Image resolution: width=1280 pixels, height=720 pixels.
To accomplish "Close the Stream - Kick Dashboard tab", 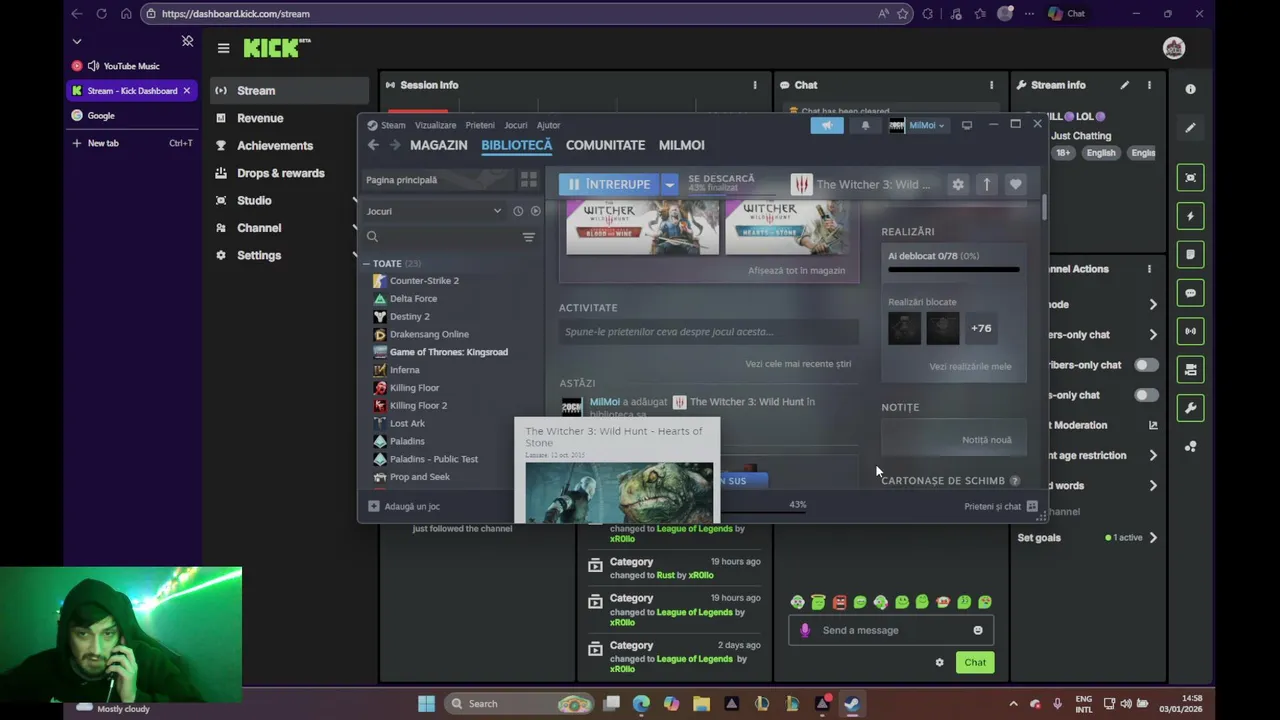I will 186,91.
